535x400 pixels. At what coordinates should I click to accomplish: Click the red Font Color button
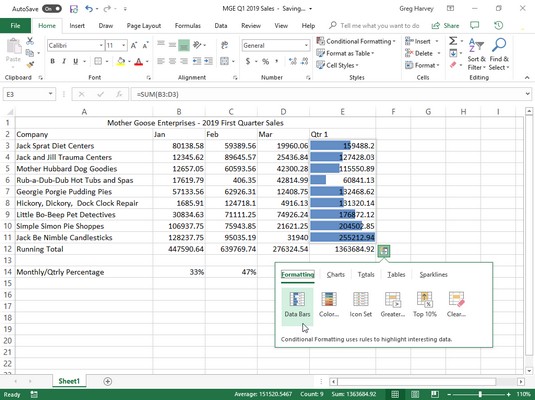(x=139, y=61)
